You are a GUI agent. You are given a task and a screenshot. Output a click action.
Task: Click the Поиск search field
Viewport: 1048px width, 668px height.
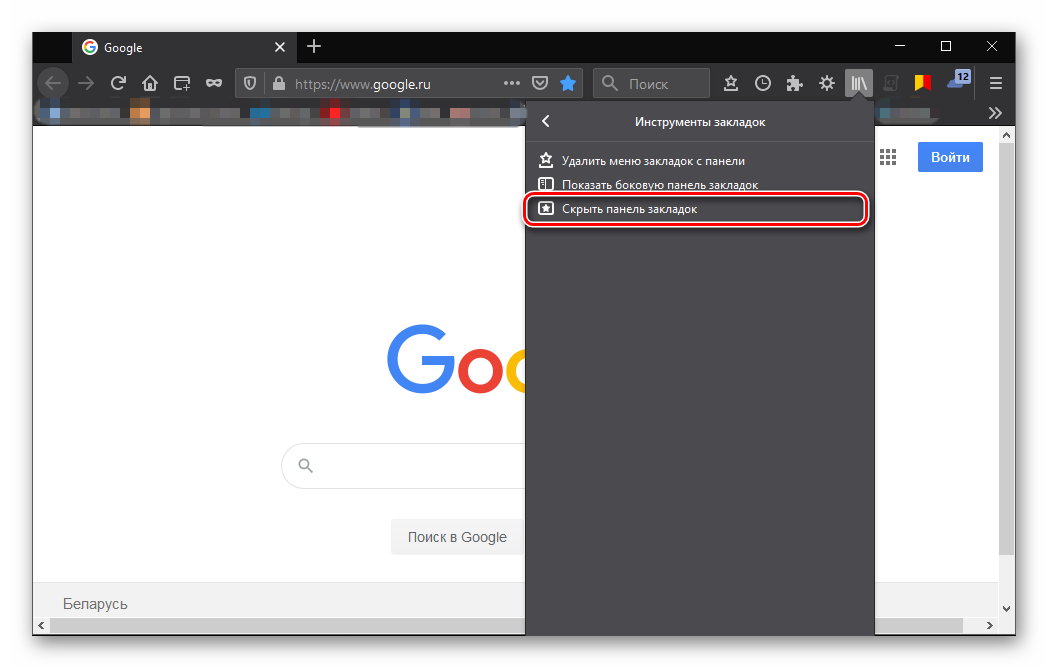click(x=651, y=84)
